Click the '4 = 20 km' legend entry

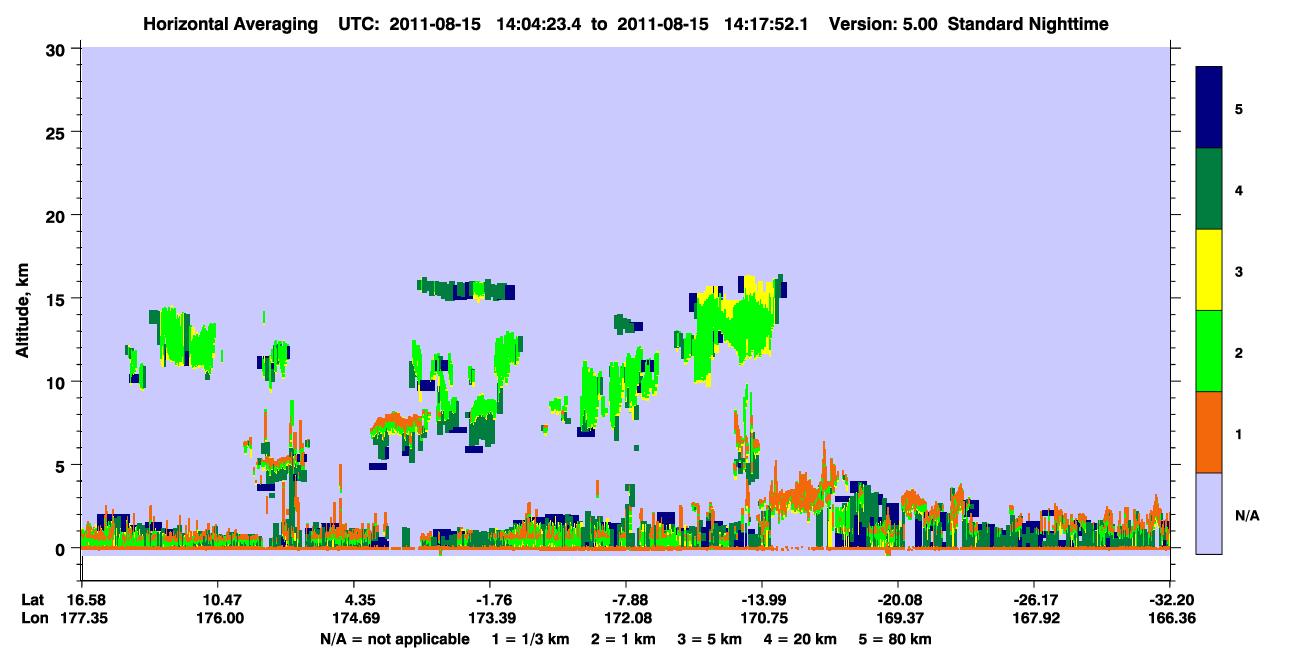pyautogui.click(x=800, y=639)
